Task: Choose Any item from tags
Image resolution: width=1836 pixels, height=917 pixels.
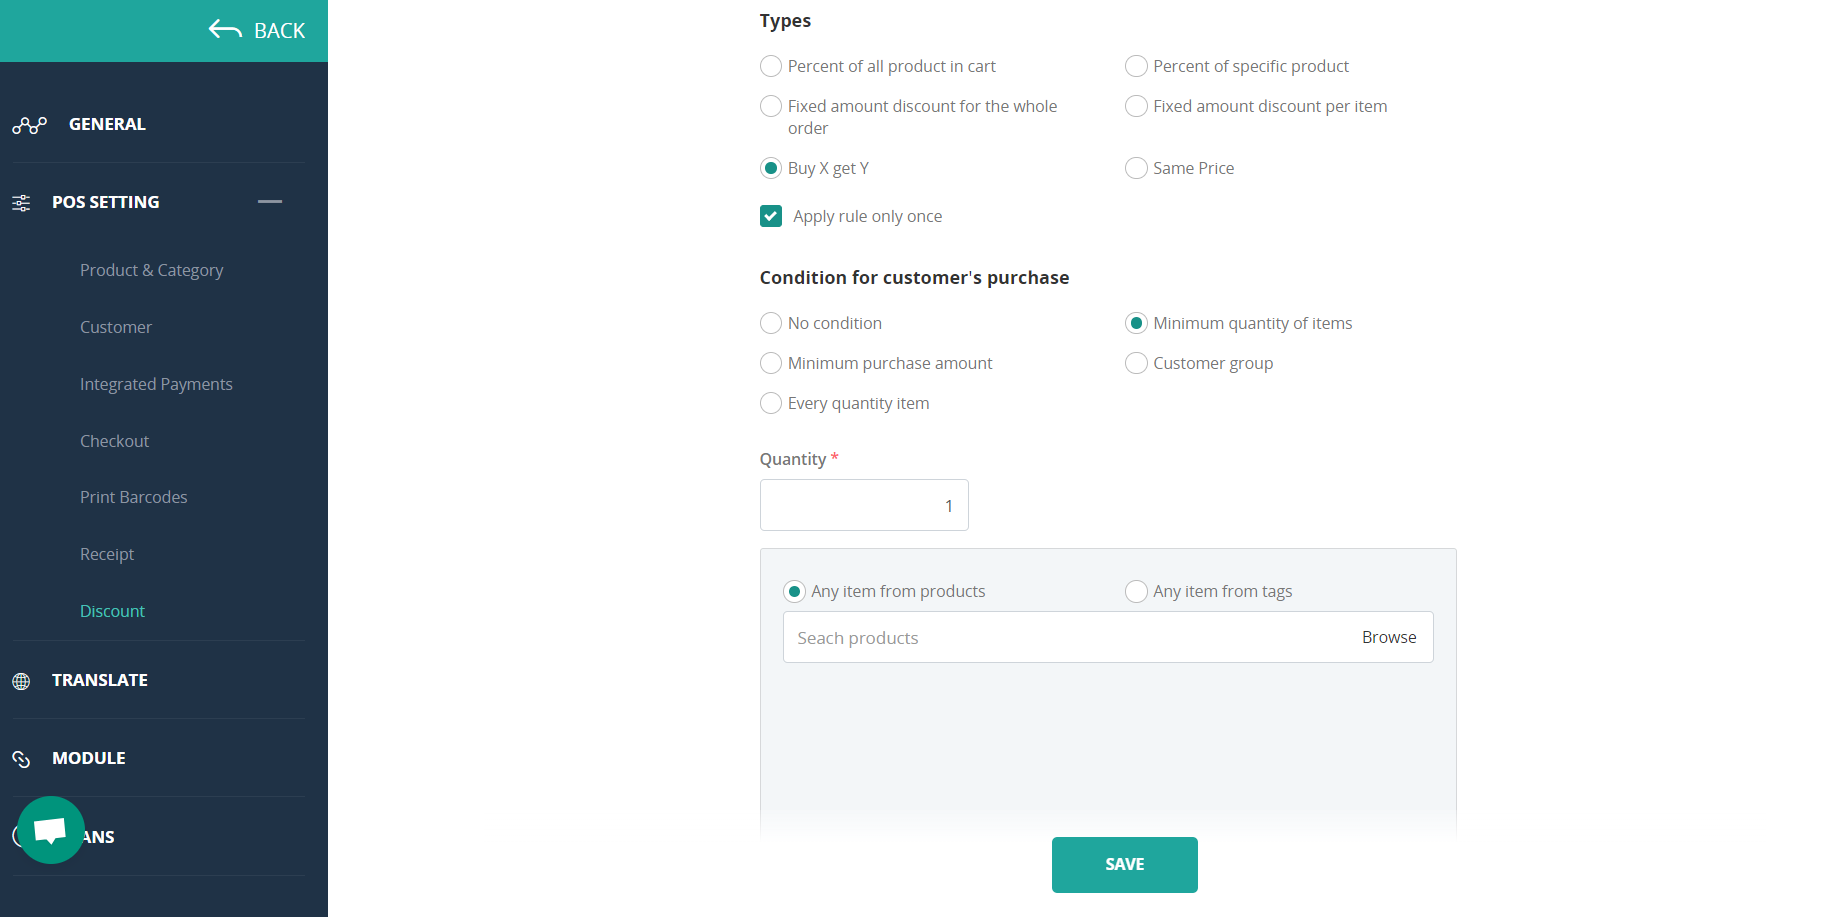Action: [1136, 591]
